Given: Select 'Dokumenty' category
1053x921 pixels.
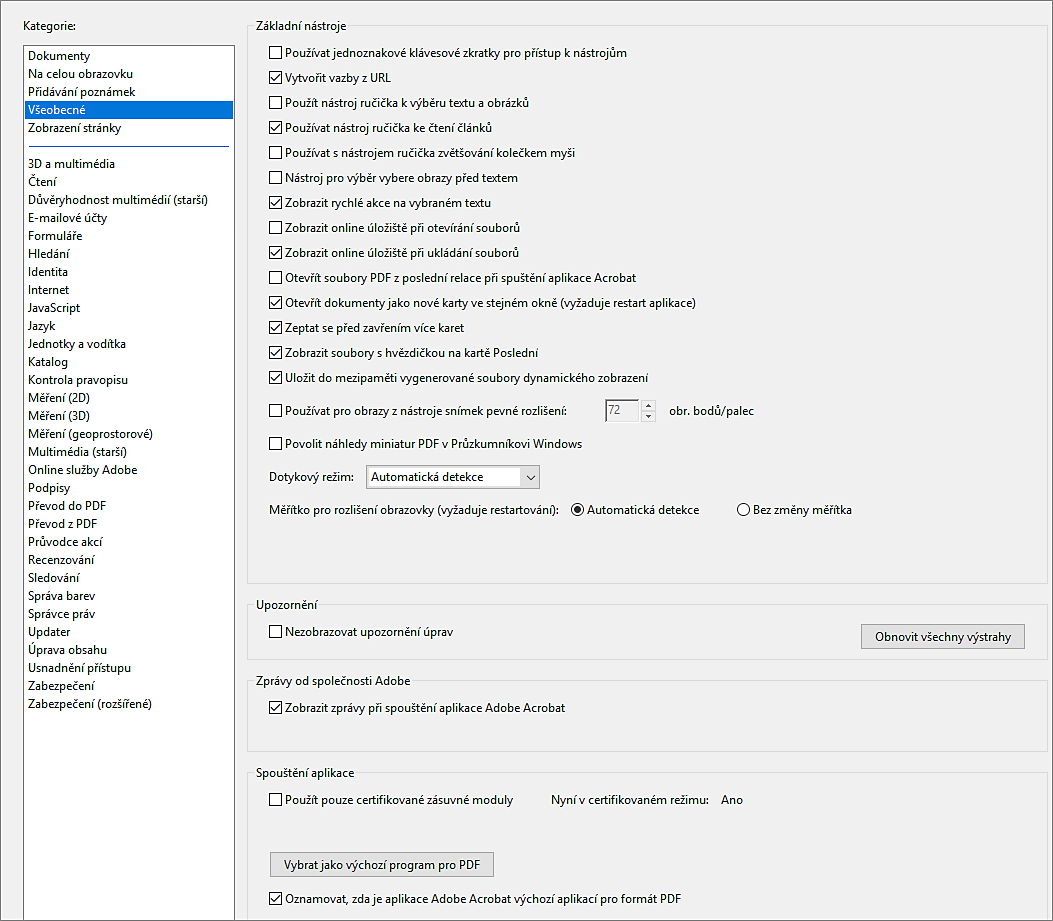Looking at the screenshot, I should 129,56.
